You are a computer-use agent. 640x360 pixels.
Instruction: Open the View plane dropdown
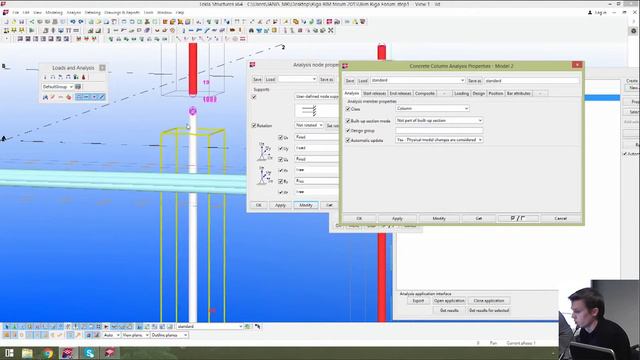click(x=136, y=335)
